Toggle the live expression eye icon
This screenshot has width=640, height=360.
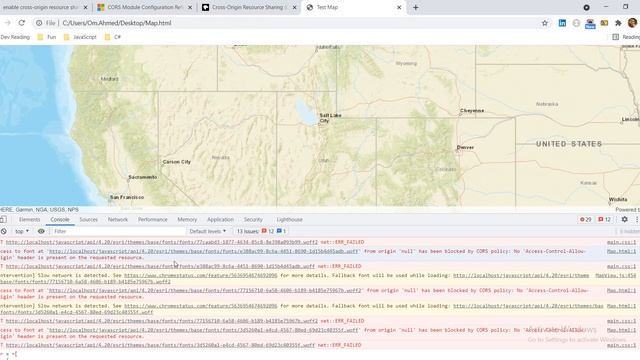tap(41, 231)
